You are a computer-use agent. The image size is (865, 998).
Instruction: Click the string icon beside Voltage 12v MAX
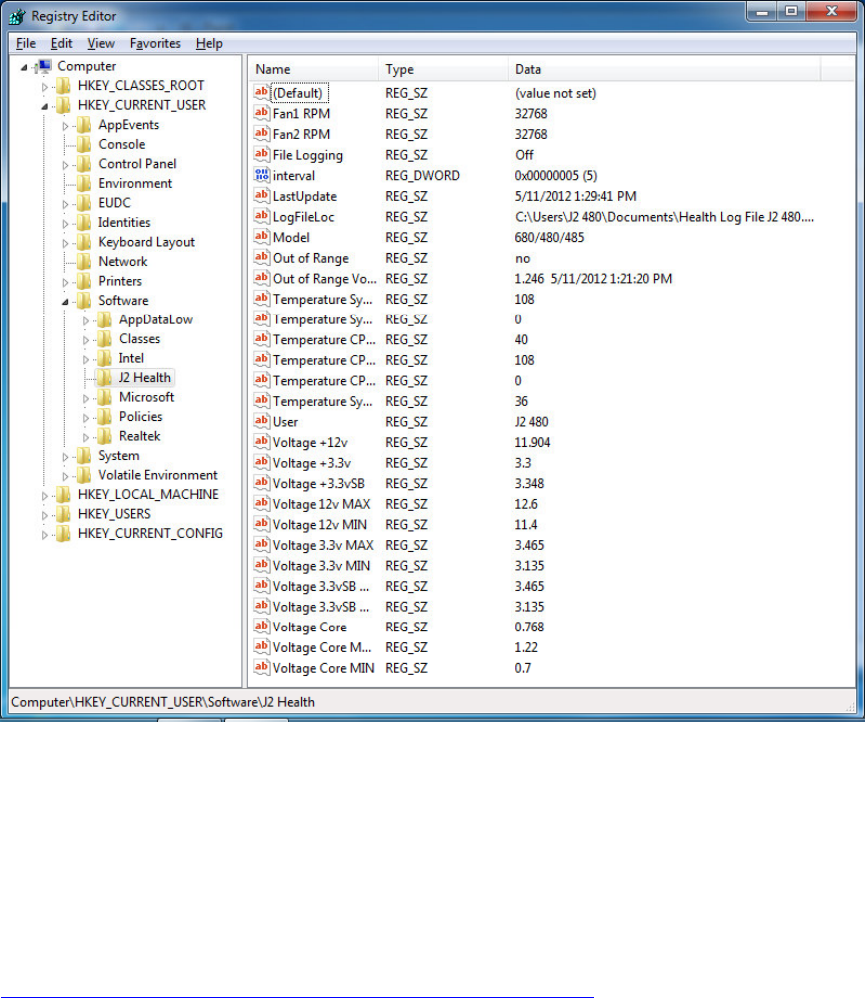pos(261,503)
